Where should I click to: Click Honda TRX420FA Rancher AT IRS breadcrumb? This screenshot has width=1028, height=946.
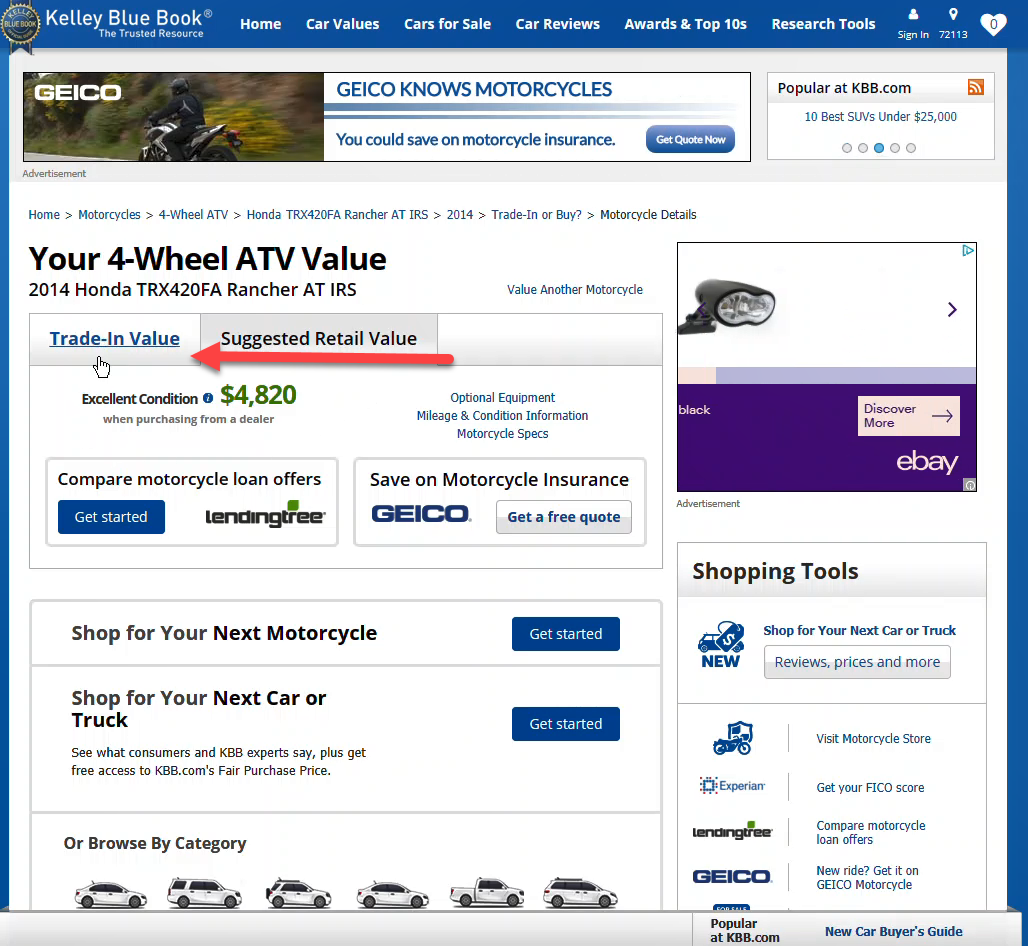pos(337,215)
